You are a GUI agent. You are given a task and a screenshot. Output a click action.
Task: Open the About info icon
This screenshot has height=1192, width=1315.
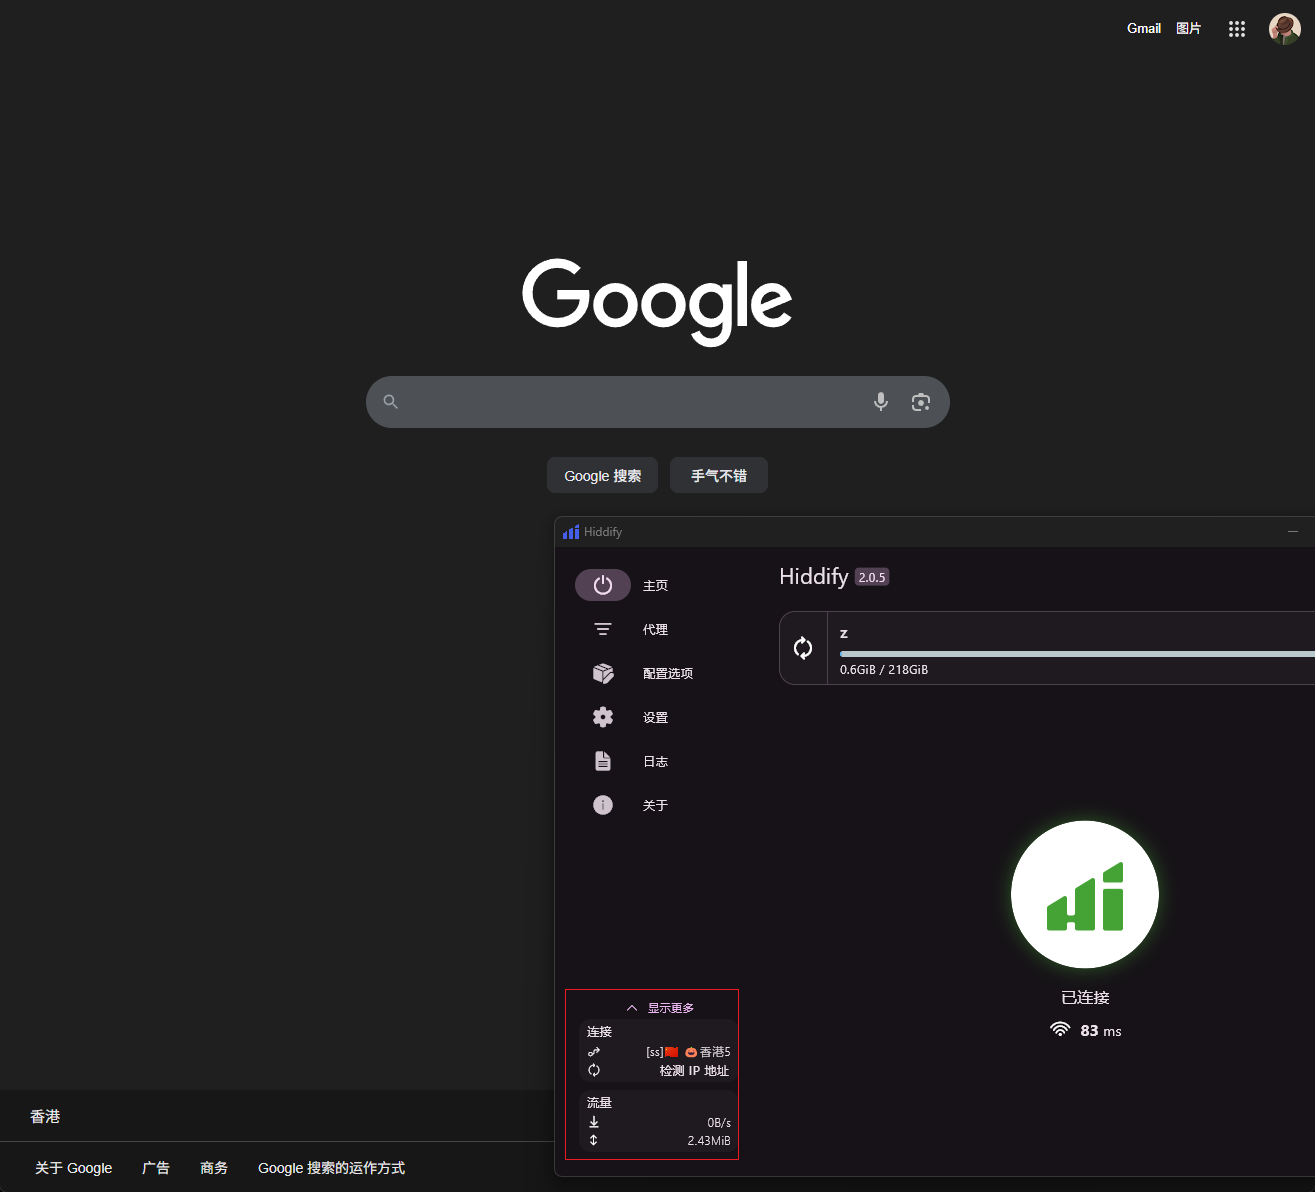603,805
